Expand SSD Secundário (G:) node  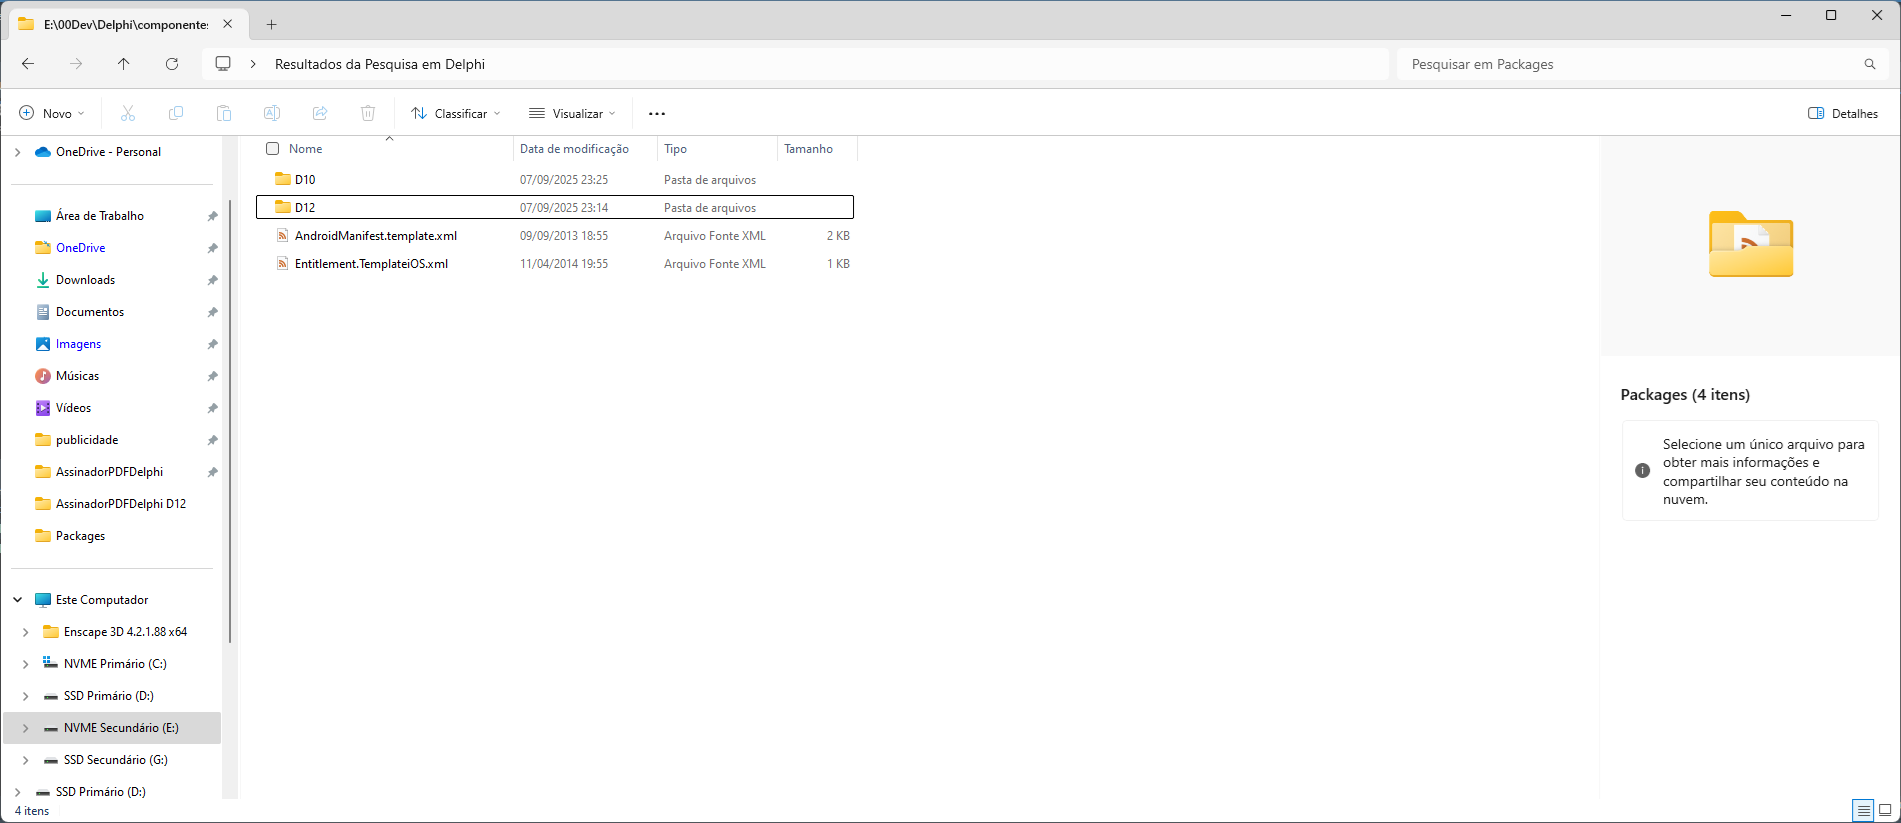pos(25,760)
